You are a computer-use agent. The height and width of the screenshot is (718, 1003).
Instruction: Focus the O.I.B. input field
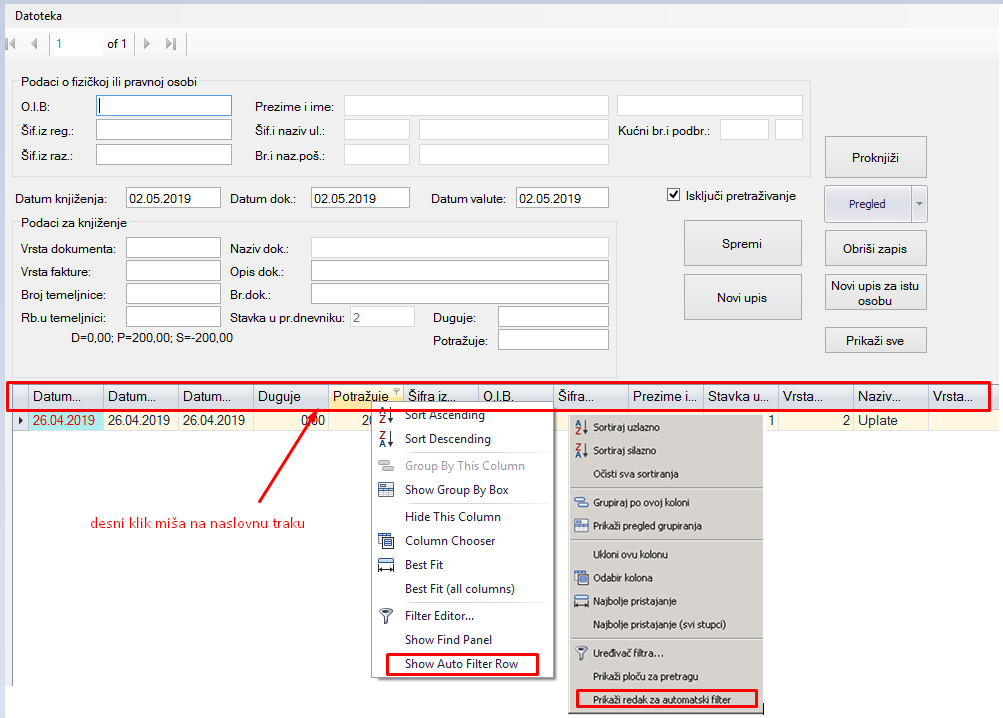(x=164, y=106)
